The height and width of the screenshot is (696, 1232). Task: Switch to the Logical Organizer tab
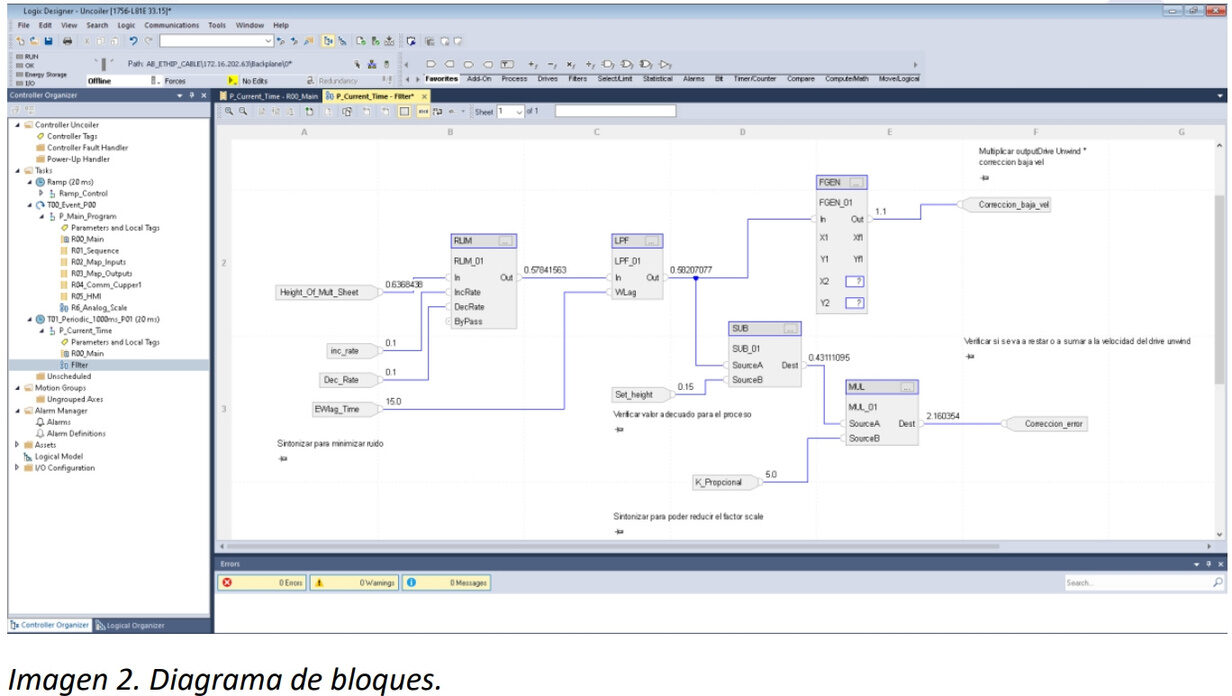130,625
